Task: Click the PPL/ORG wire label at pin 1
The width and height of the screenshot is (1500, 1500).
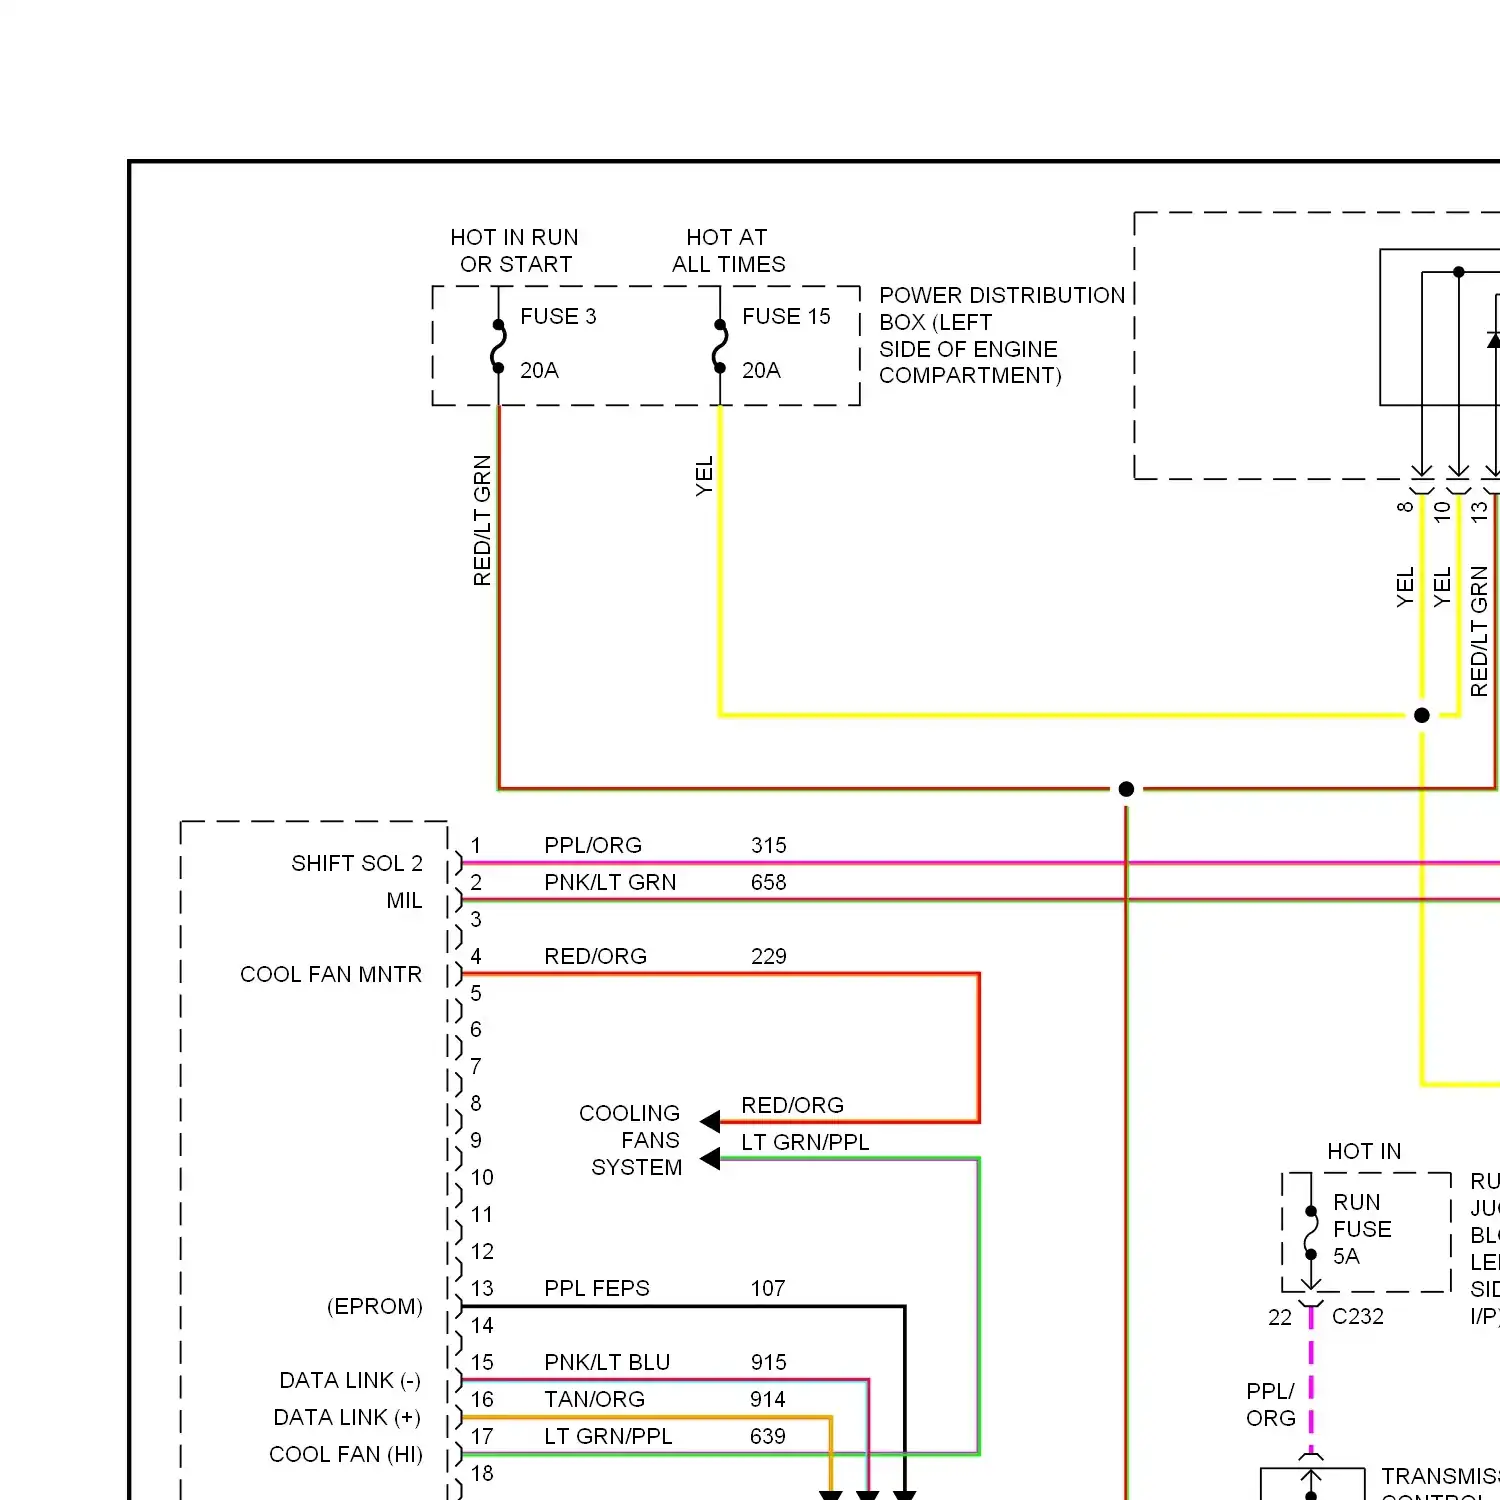Action: (593, 846)
